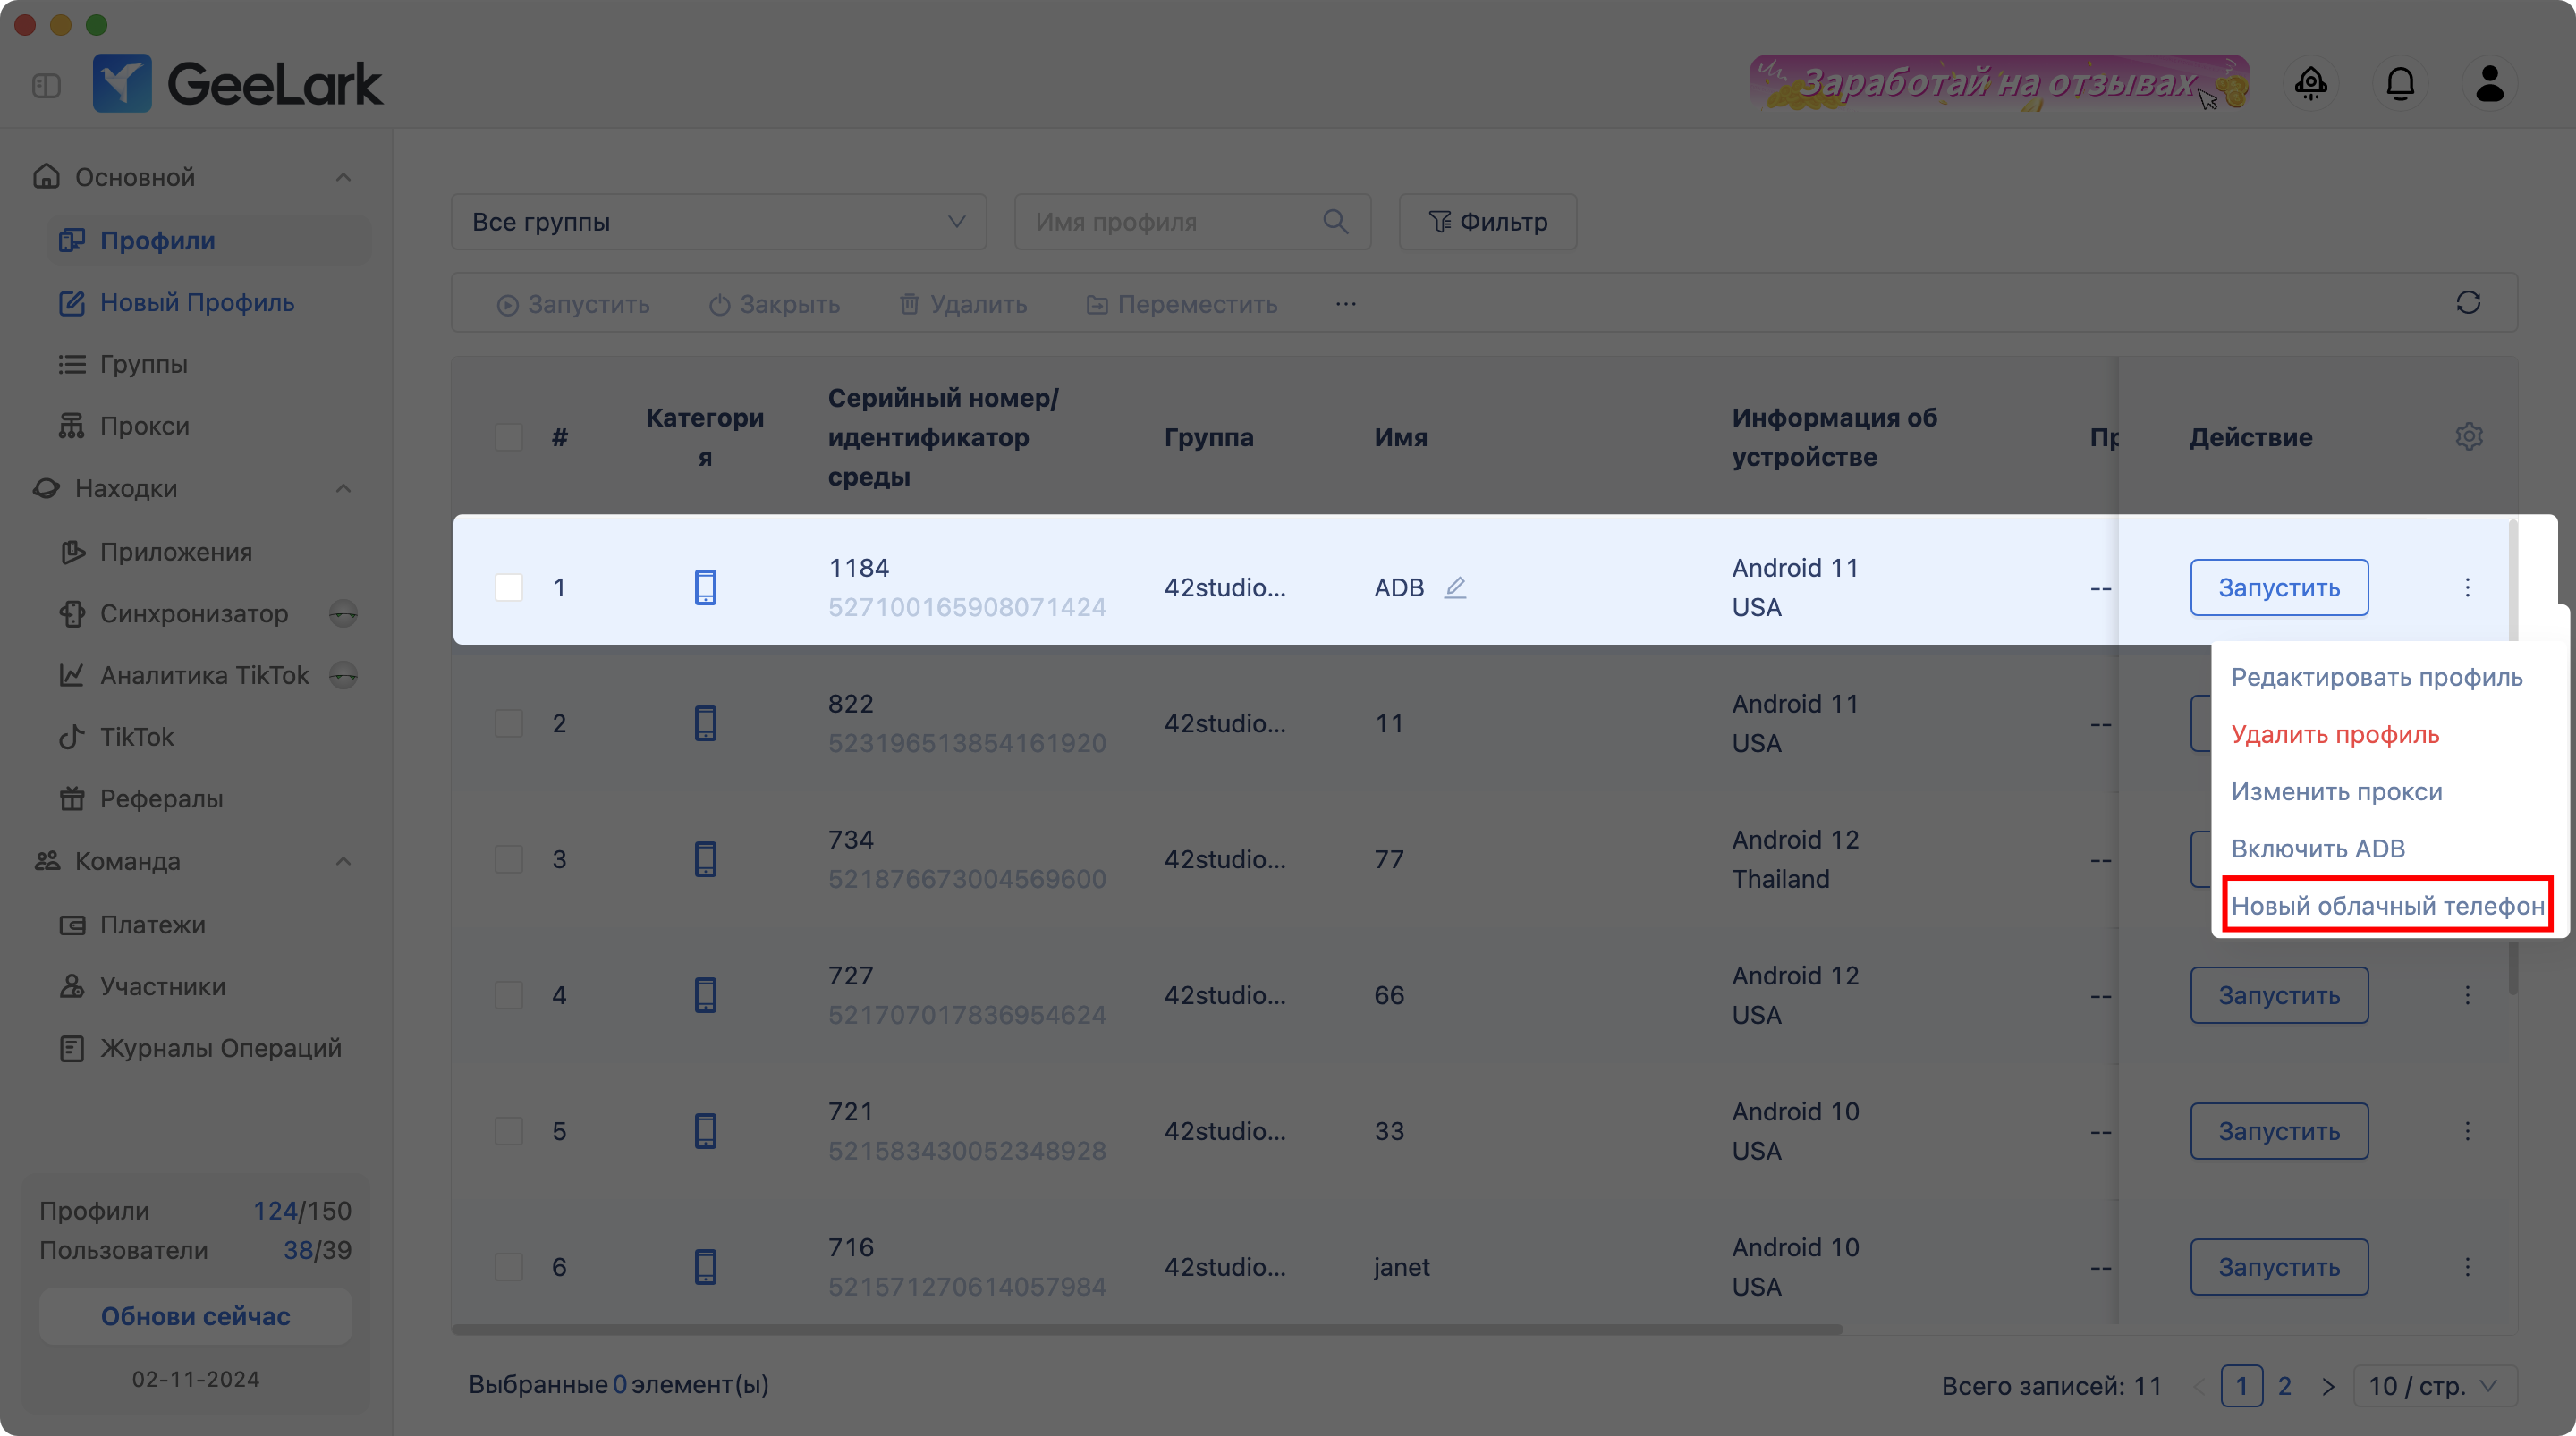This screenshot has width=2576, height=1436.
Task: Toggle the select-all header checkbox
Action: coord(509,438)
